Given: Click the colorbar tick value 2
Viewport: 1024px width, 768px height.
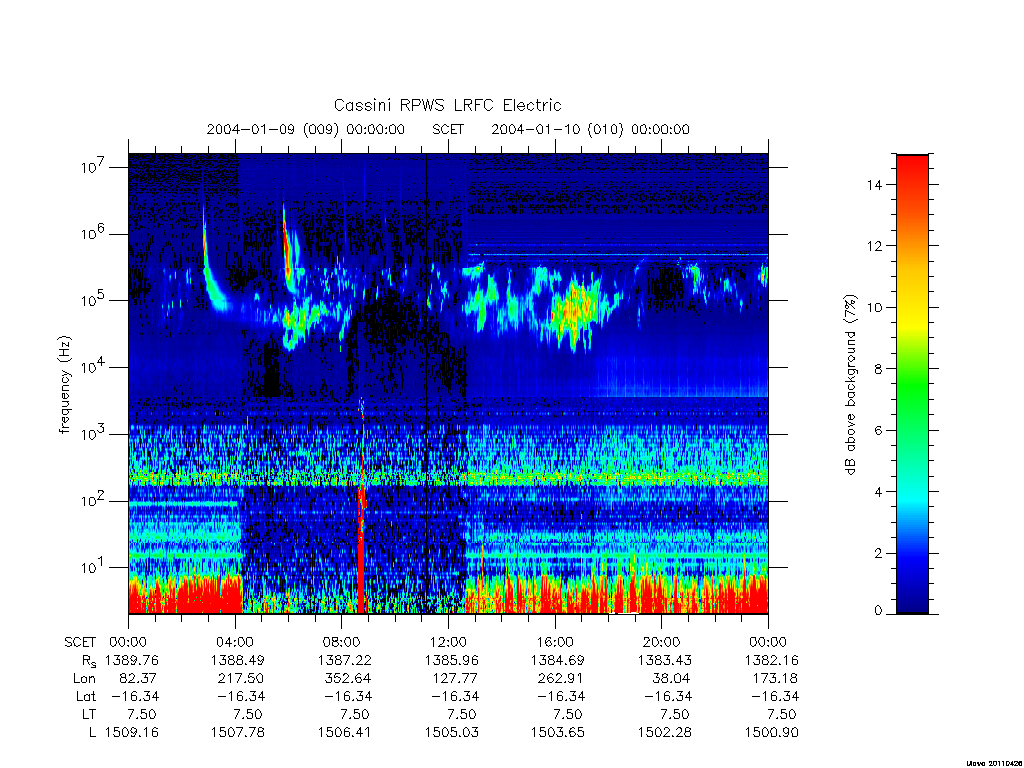Looking at the screenshot, I should click(878, 553).
